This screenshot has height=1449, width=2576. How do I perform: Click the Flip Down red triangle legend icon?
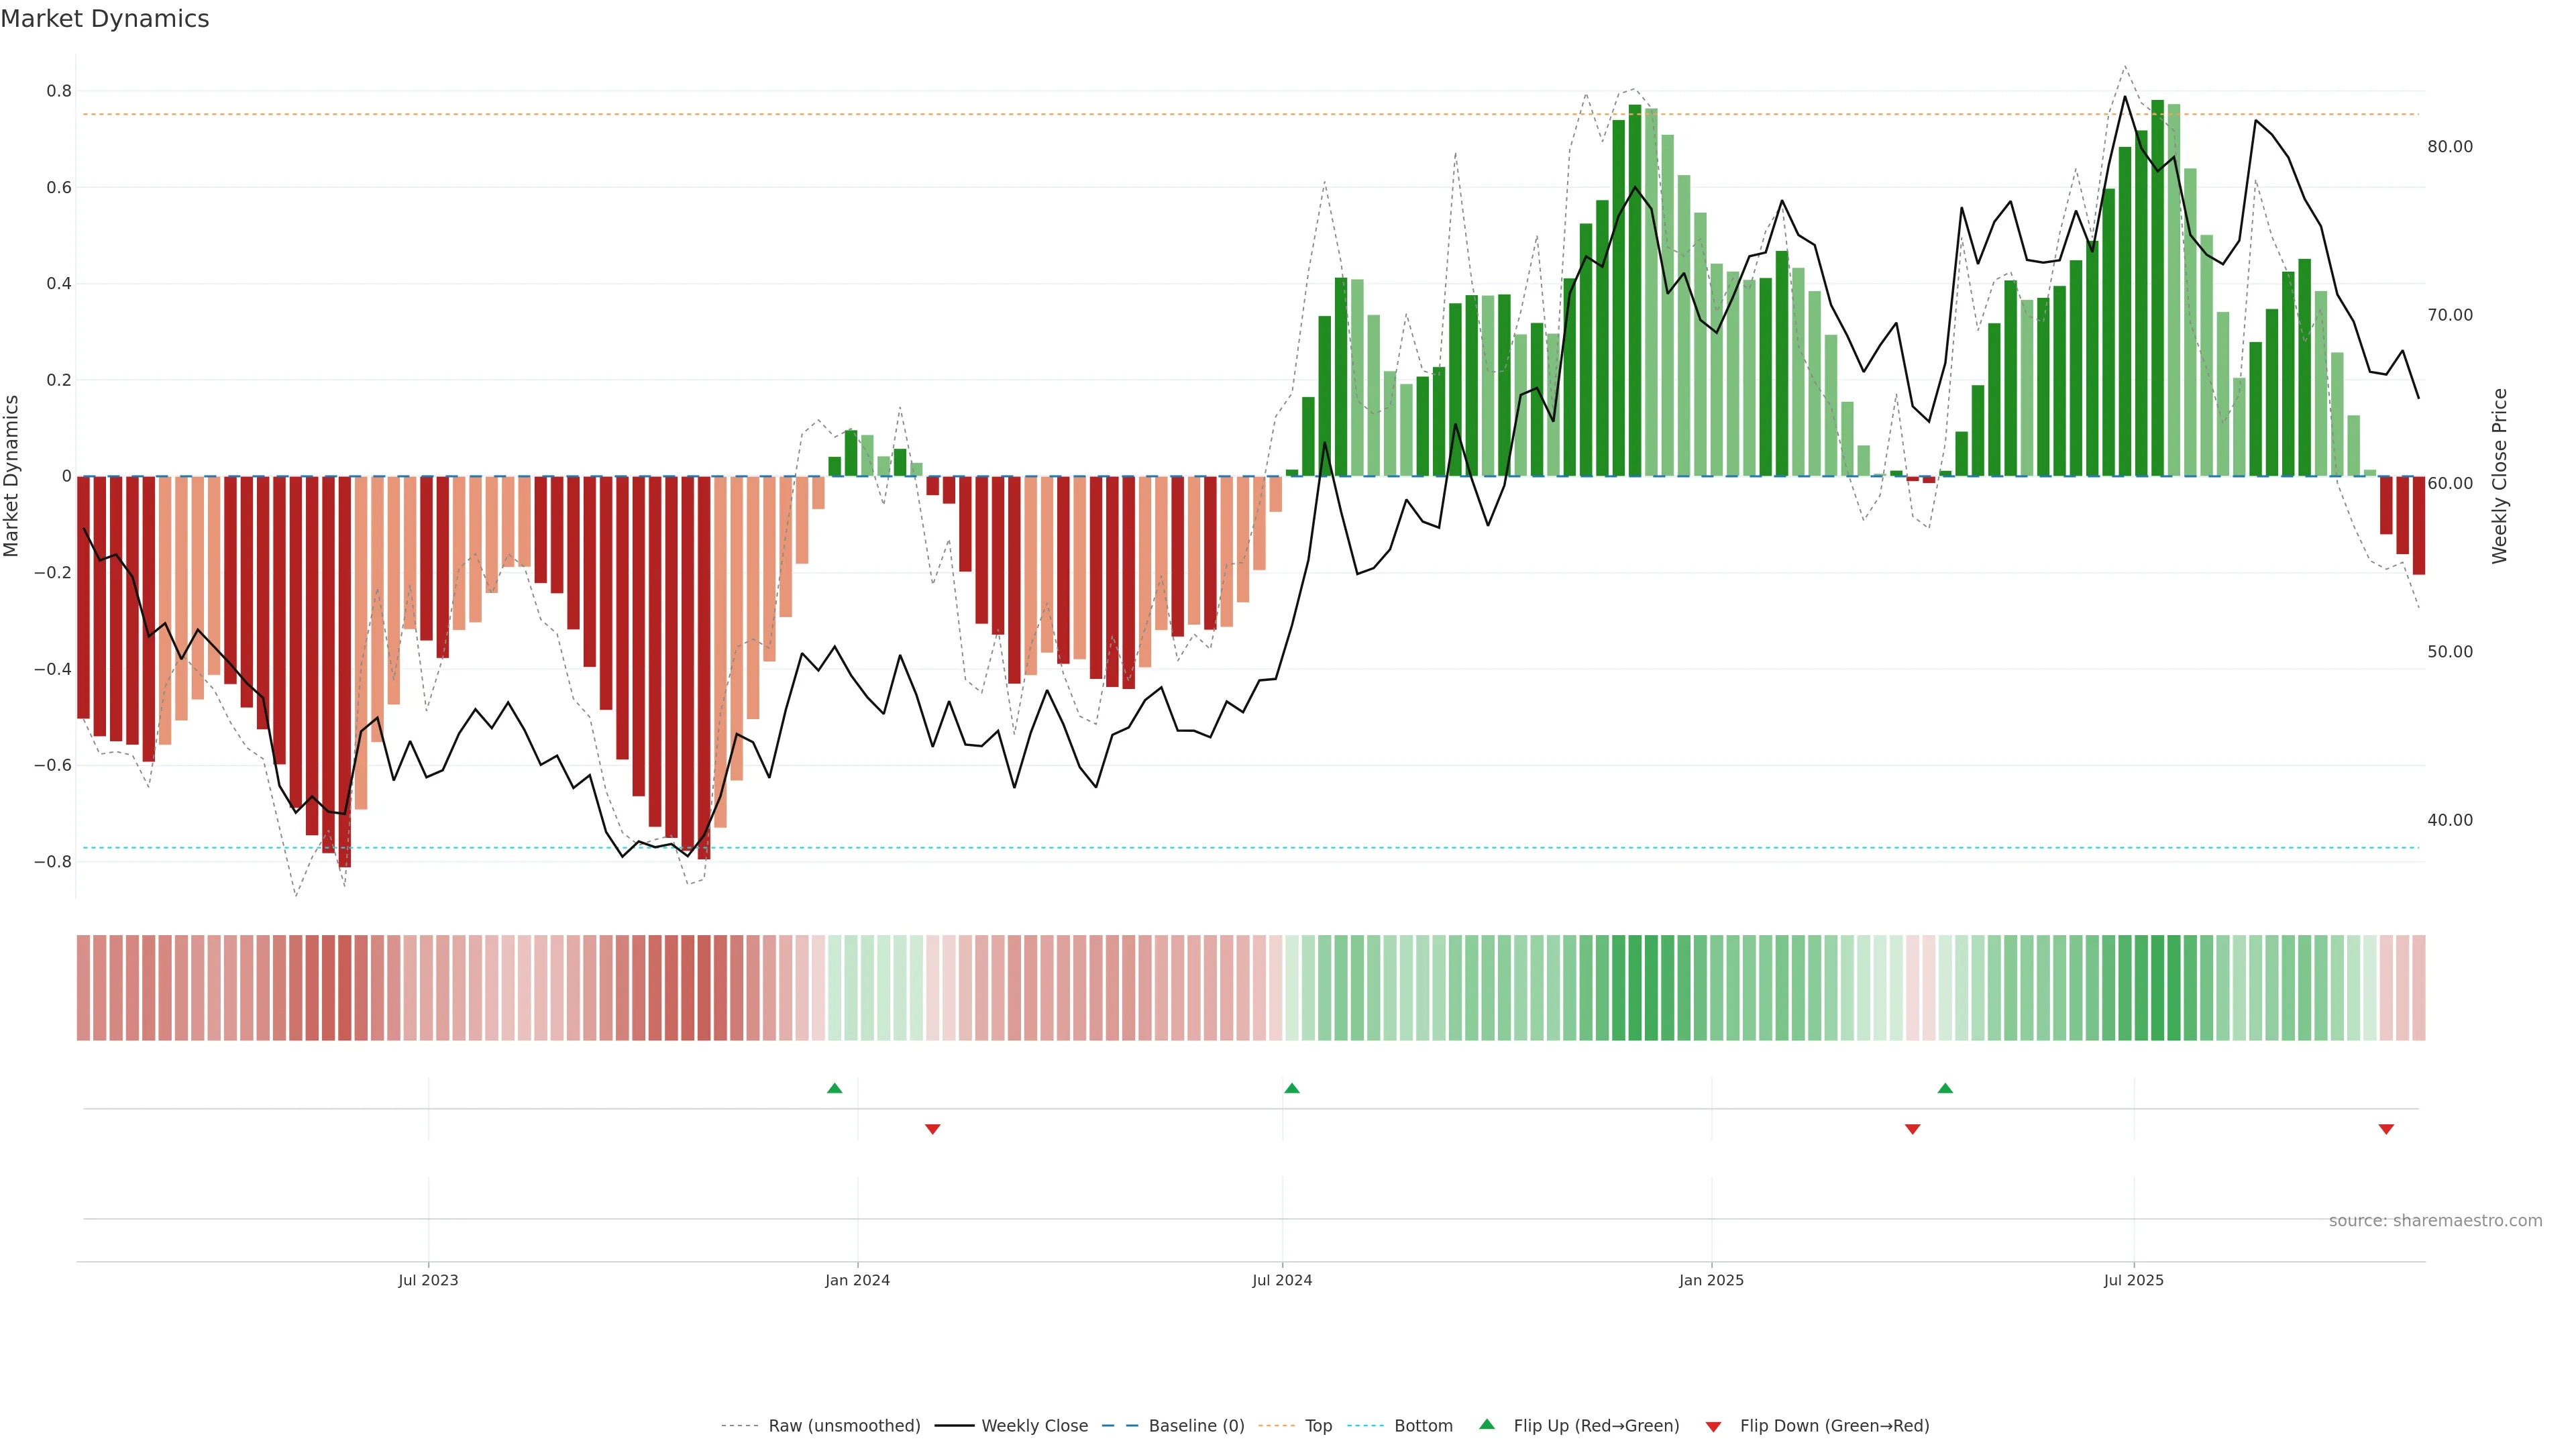(x=1714, y=1426)
